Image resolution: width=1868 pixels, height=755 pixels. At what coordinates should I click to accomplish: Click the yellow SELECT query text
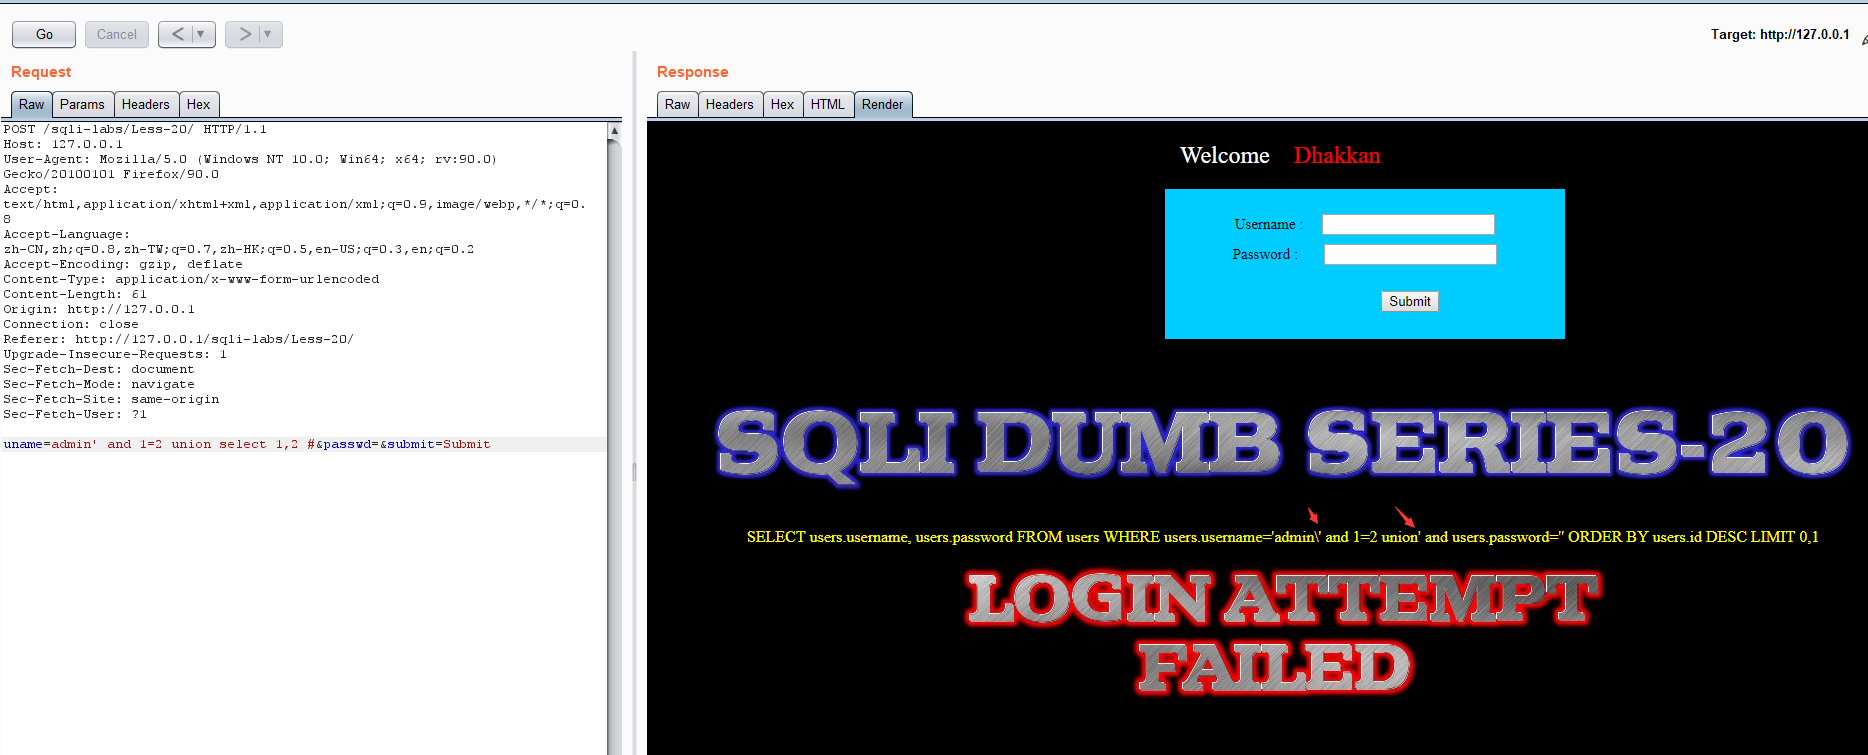[1283, 537]
